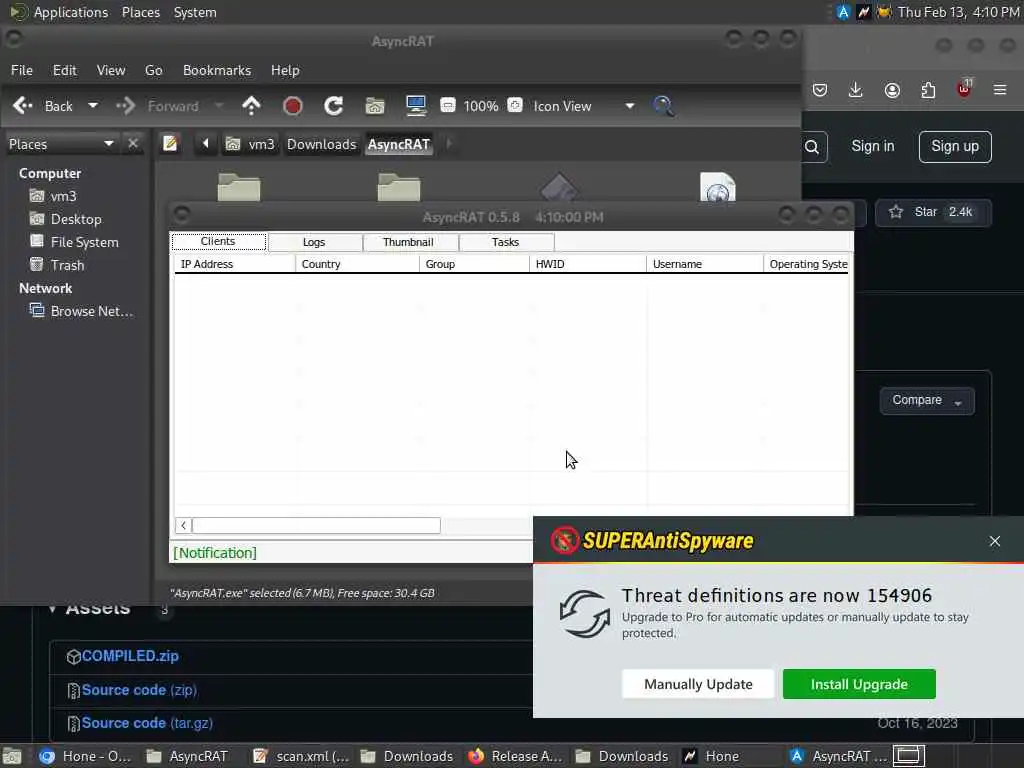Viewport: 1024px width, 768px height.
Task: Open the Source code (tar.gz) link
Action: (147, 723)
